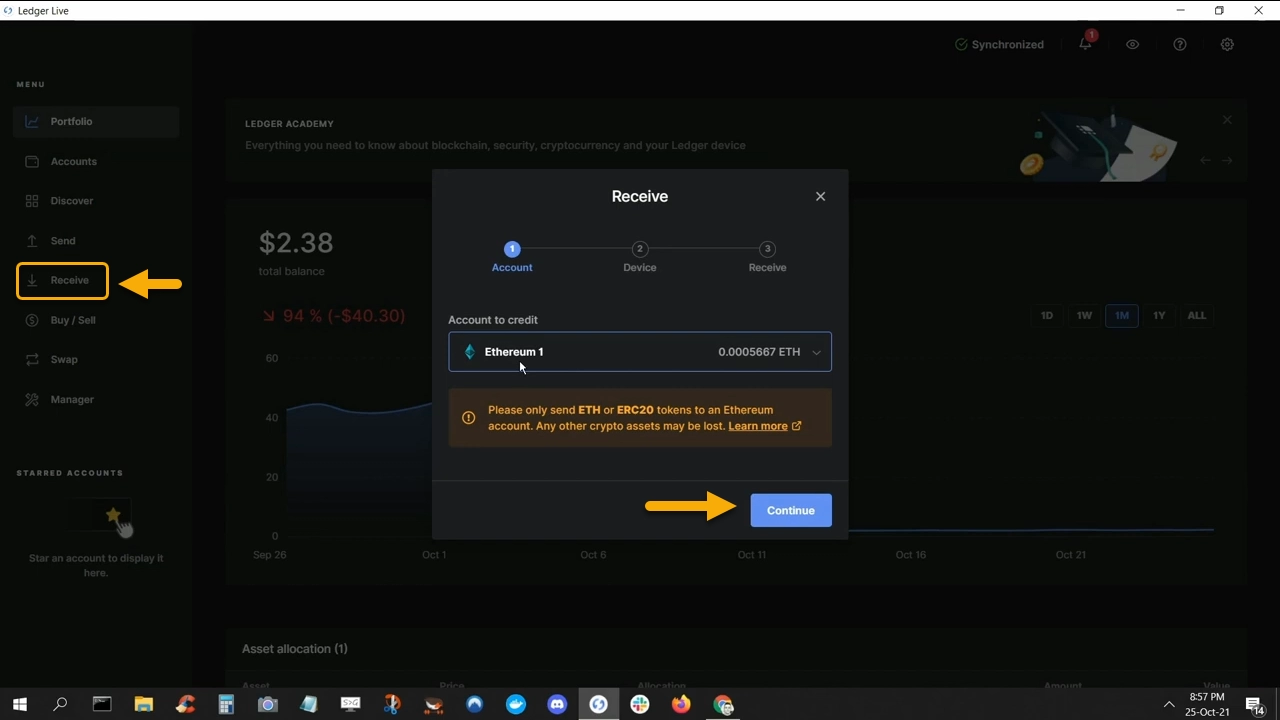Screen dimensions: 1280x720
Task: Click step 3 Receive in the stepper
Action: pyautogui.click(x=767, y=257)
